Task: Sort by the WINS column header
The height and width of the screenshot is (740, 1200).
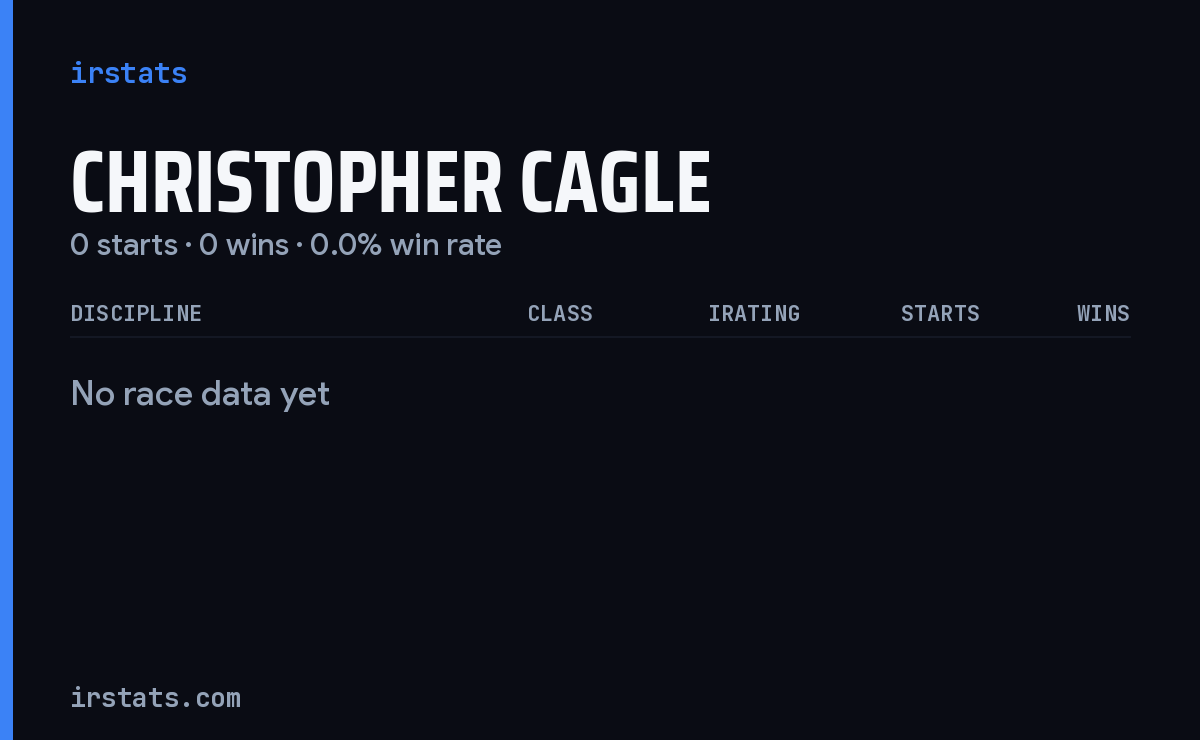Action: pyautogui.click(x=1103, y=313)
